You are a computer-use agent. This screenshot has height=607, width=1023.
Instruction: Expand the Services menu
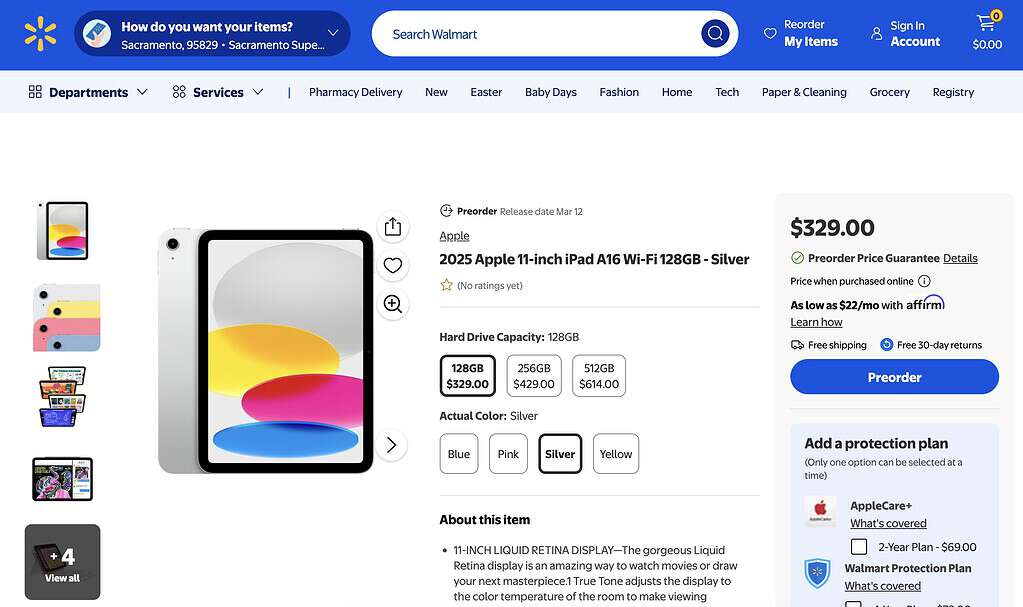coord(218,92)
